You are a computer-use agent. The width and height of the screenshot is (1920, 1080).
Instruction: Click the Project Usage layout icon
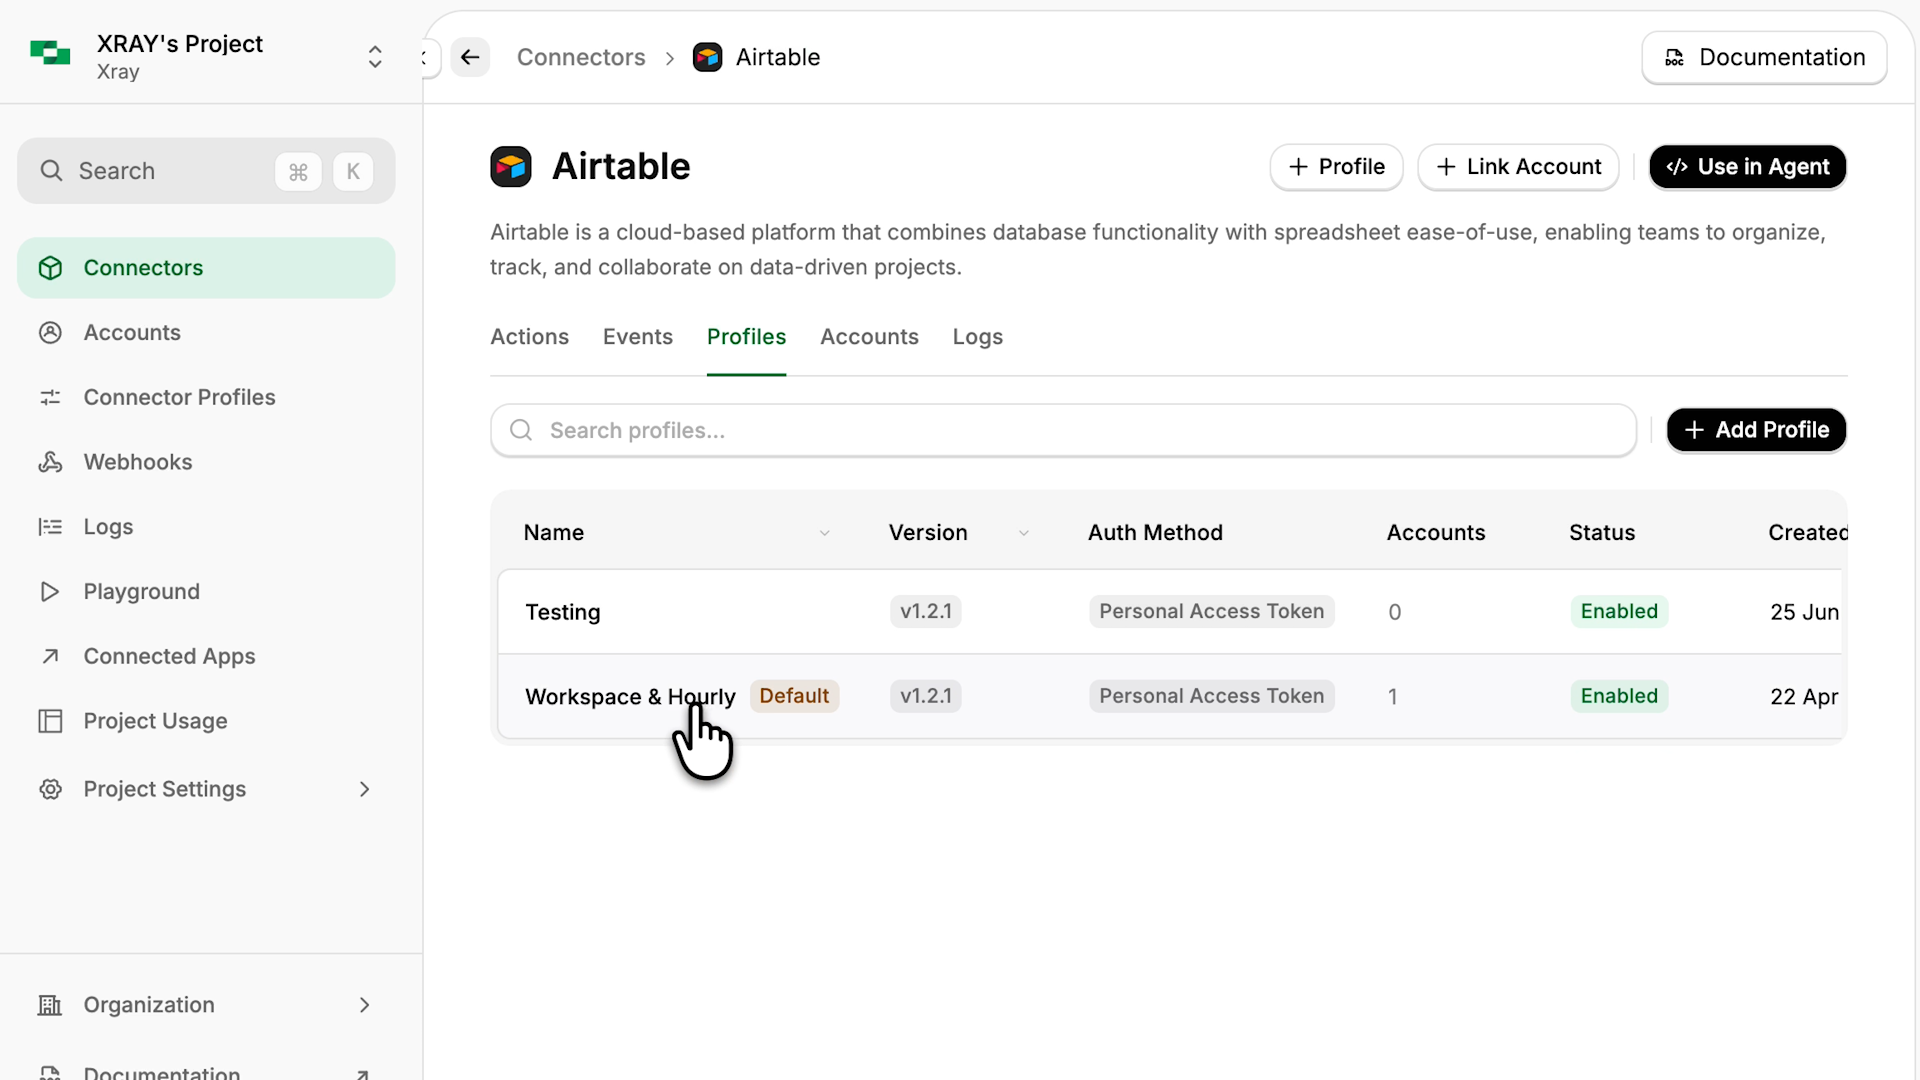[50, 721]
